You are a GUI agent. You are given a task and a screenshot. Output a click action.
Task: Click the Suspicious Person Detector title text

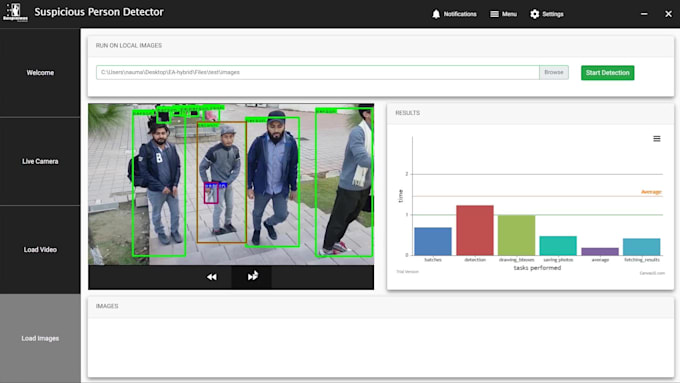pyautogui.click(x=99, y=12)
